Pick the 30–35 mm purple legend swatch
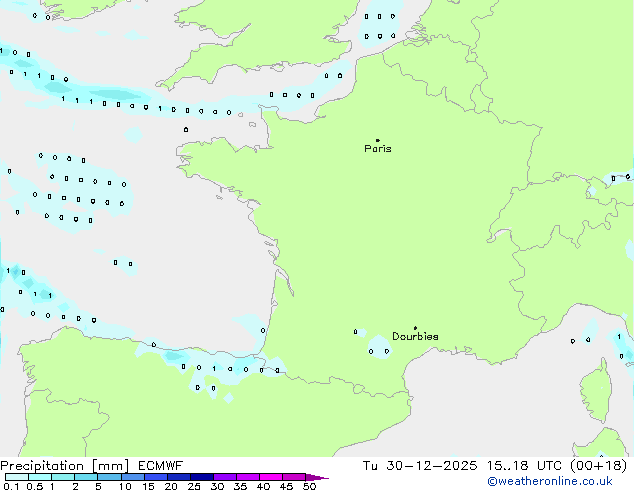This screenshot has height=490, width=634. (225, 477)
